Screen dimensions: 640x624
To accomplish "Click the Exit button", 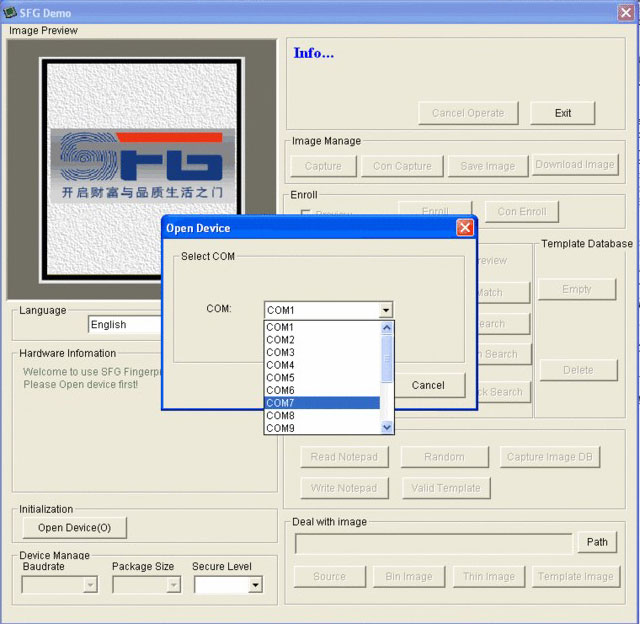I will tap(562, 113).
